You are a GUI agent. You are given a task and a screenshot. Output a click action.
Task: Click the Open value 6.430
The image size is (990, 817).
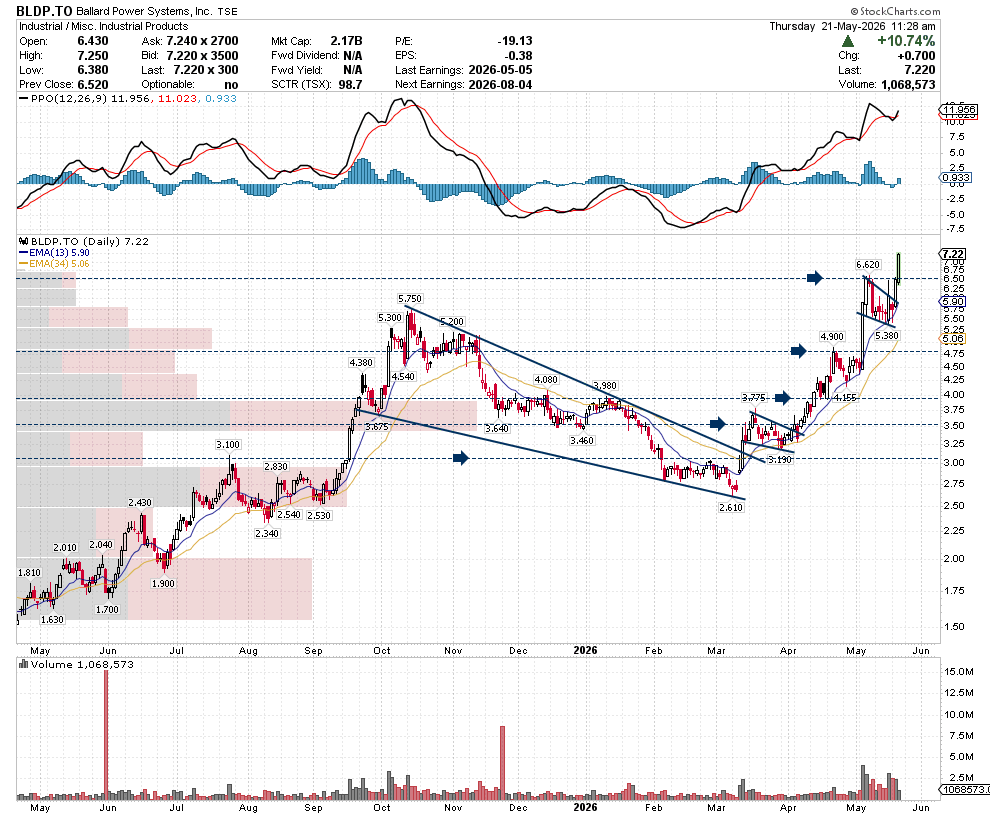(x=93, y=41)
